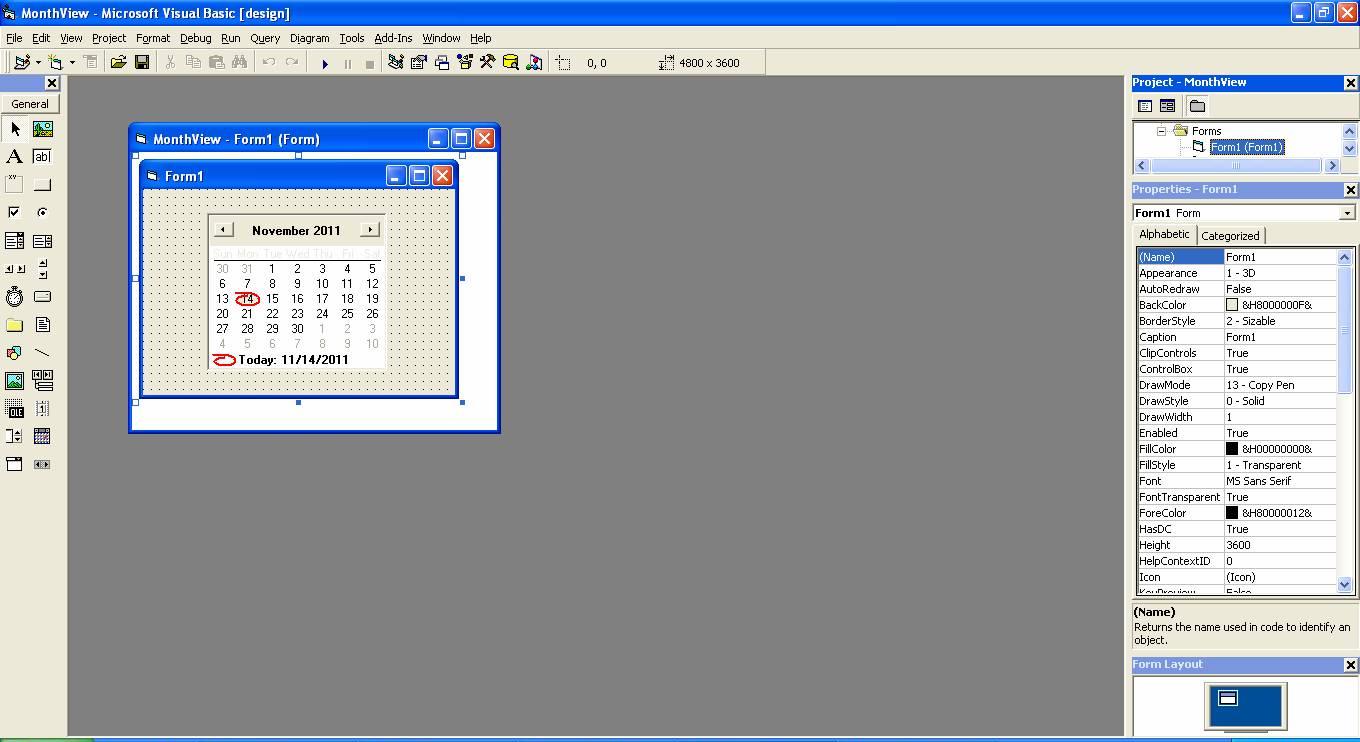Collapse the Forms folder in project tree
The image size is (1360, 742).
click(1162, 131)
